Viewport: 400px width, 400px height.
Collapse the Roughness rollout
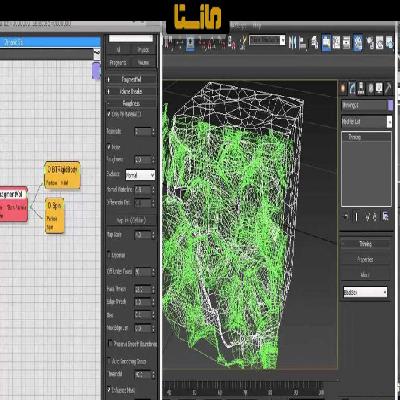pyautogui.click(x=131, y=103)
